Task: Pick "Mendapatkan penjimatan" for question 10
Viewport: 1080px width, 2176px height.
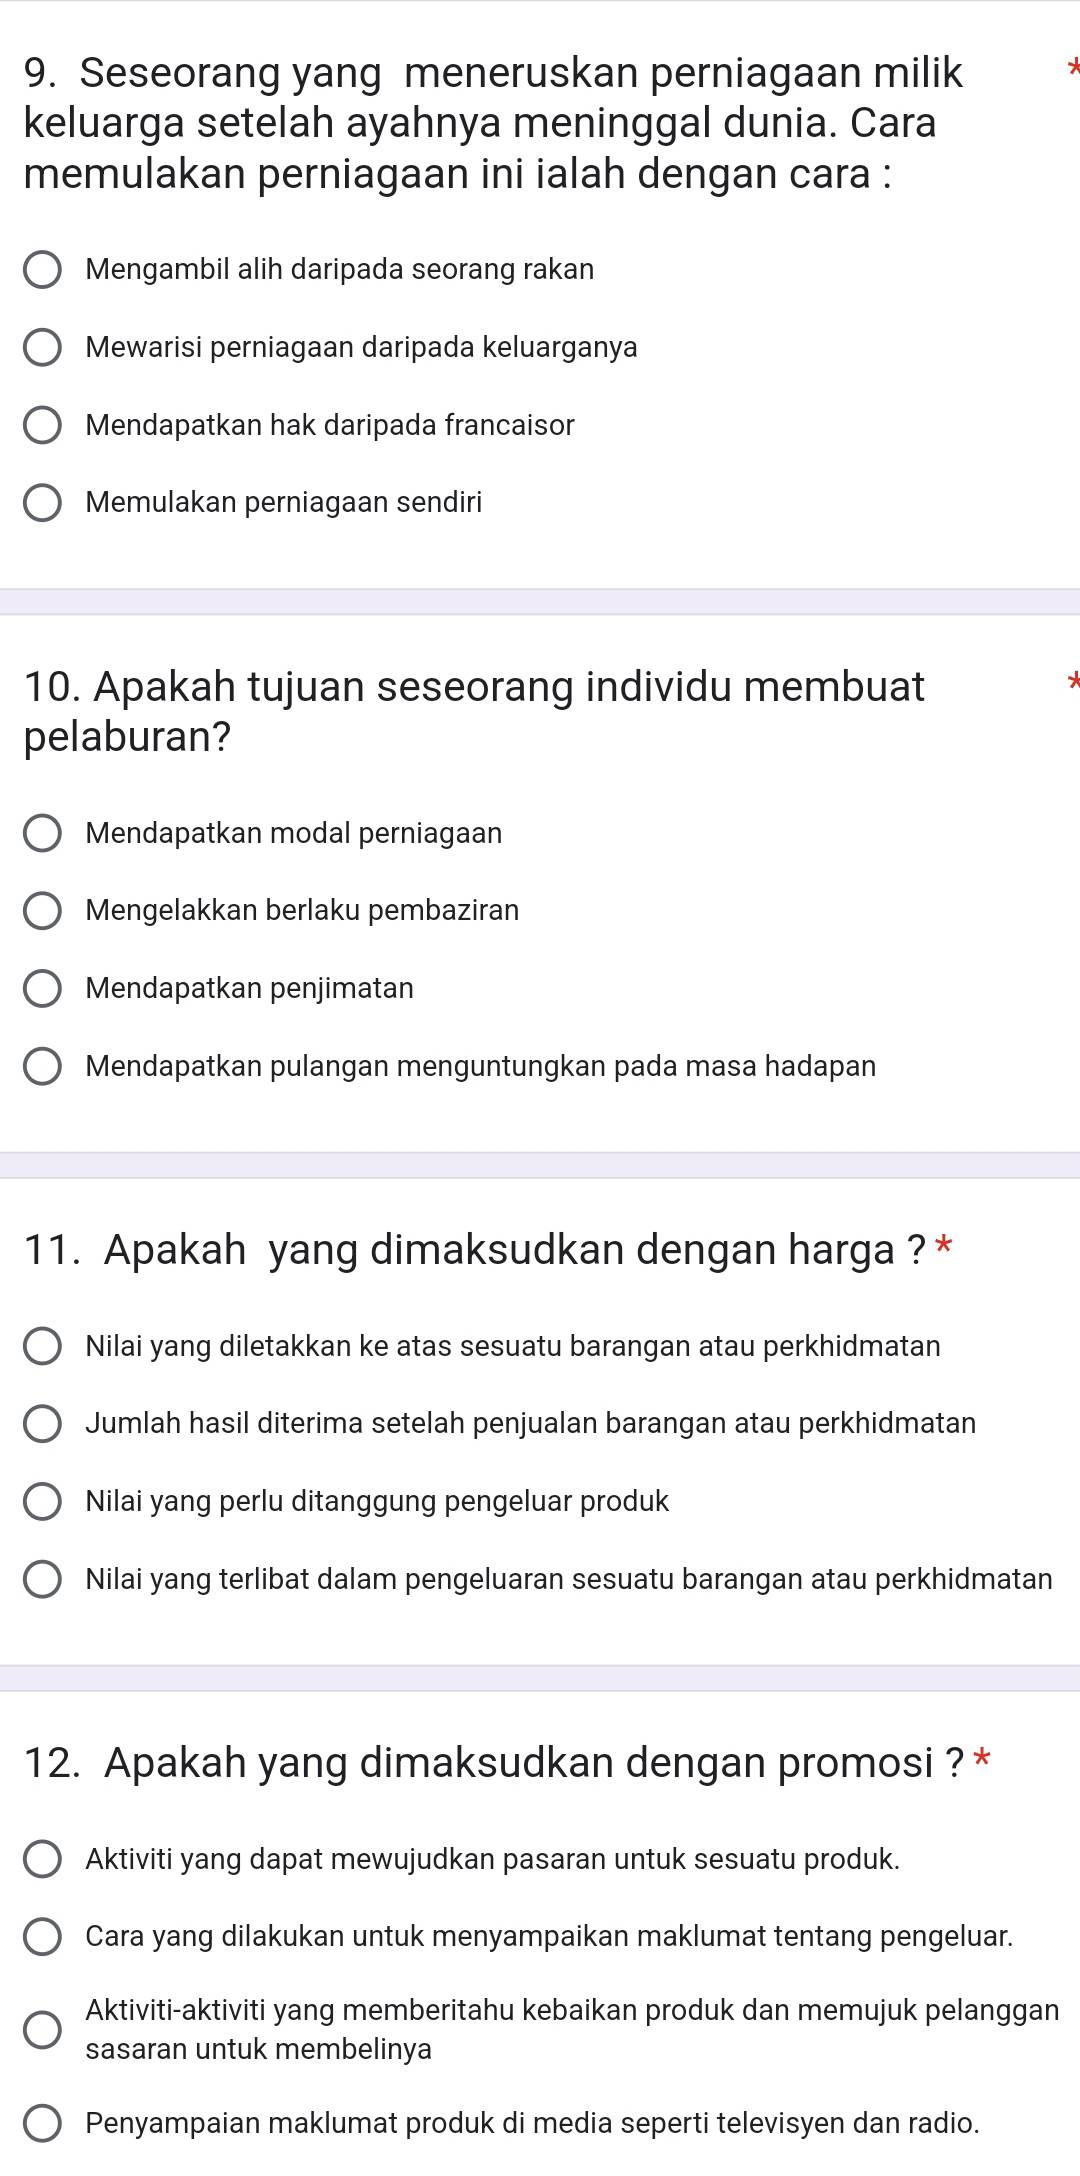Action: [41, 988]
